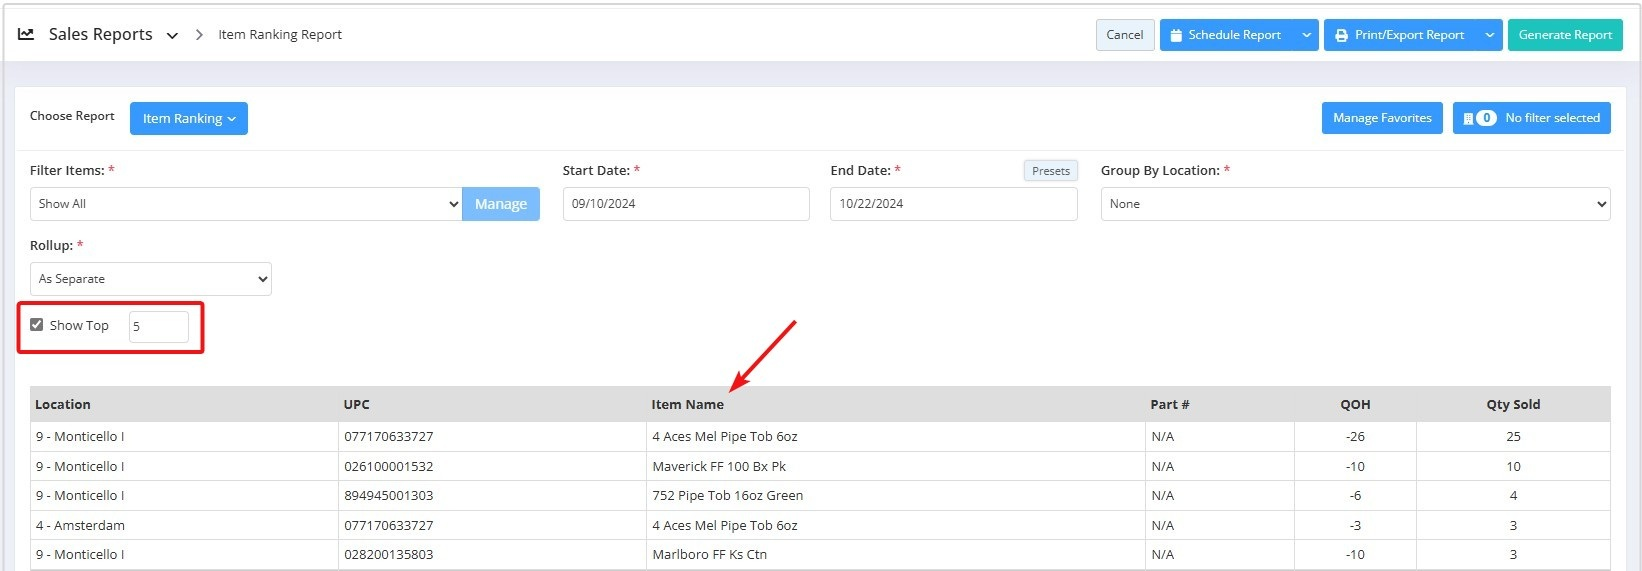The image size is (1642, 571).
Task: Open the date Presets button
Action: pos(1050,171)
